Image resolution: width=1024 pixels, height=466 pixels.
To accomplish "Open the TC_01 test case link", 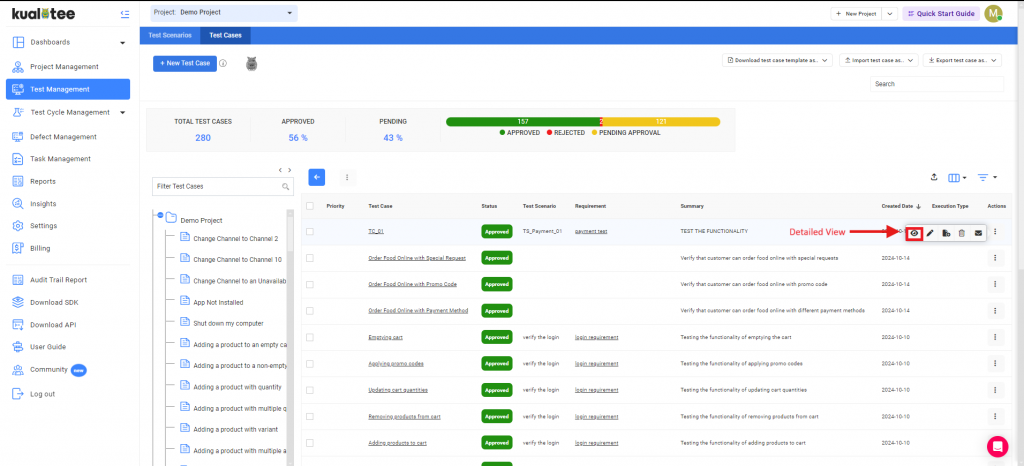I will (376, 232).
